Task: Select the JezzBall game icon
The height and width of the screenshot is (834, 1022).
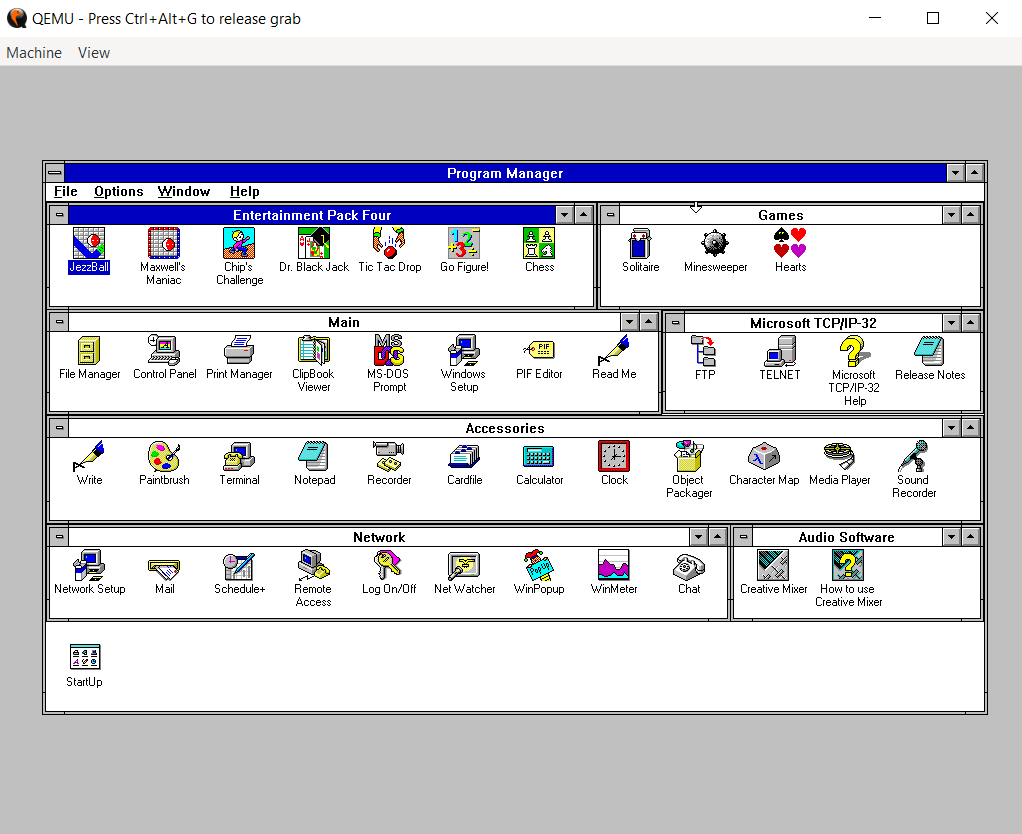Action: coord(89,243)
